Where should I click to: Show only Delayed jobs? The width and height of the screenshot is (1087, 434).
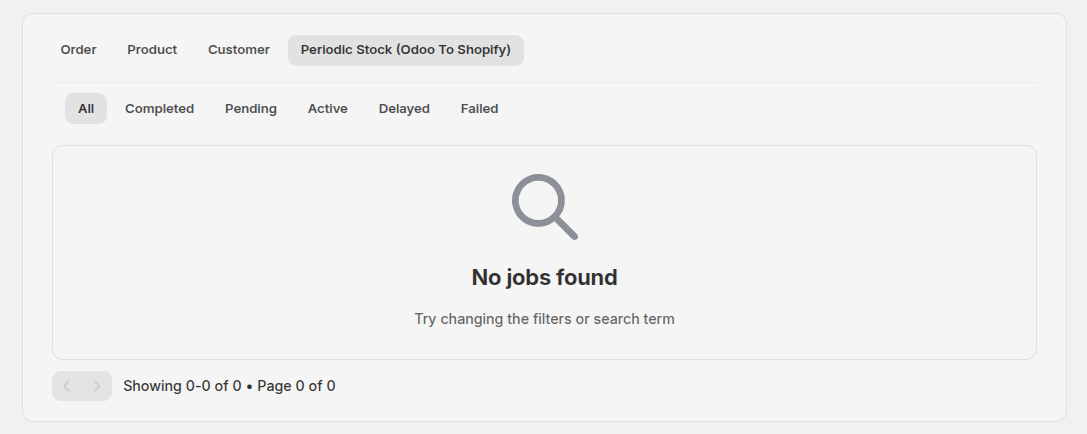tap(404, 109)
